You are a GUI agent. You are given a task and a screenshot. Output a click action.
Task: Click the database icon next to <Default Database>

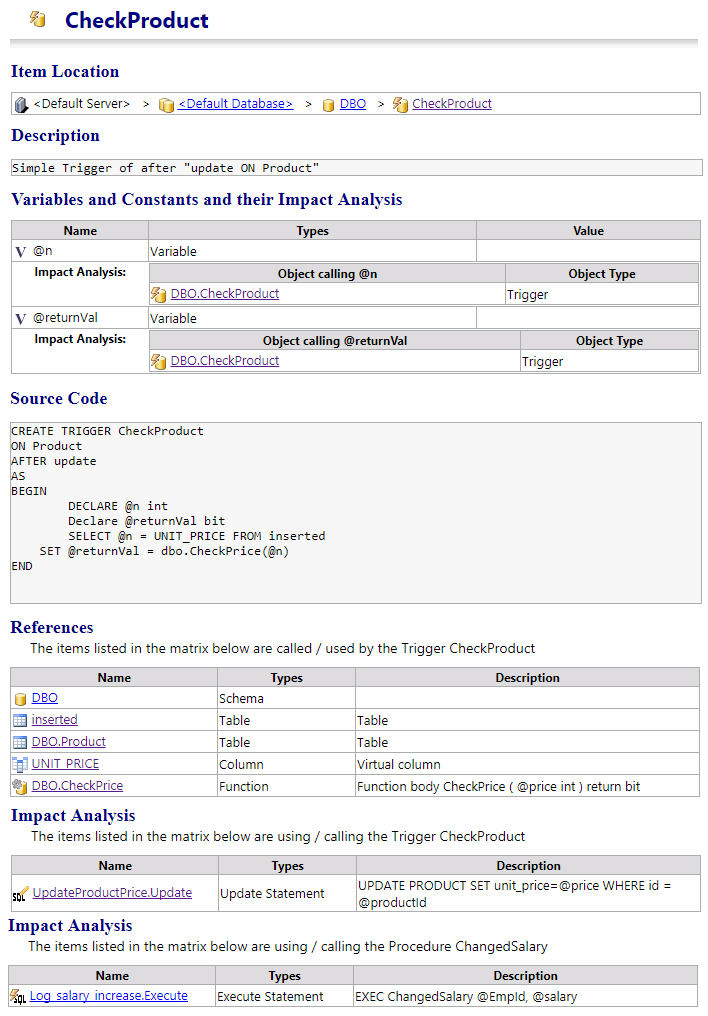point(166,104)
